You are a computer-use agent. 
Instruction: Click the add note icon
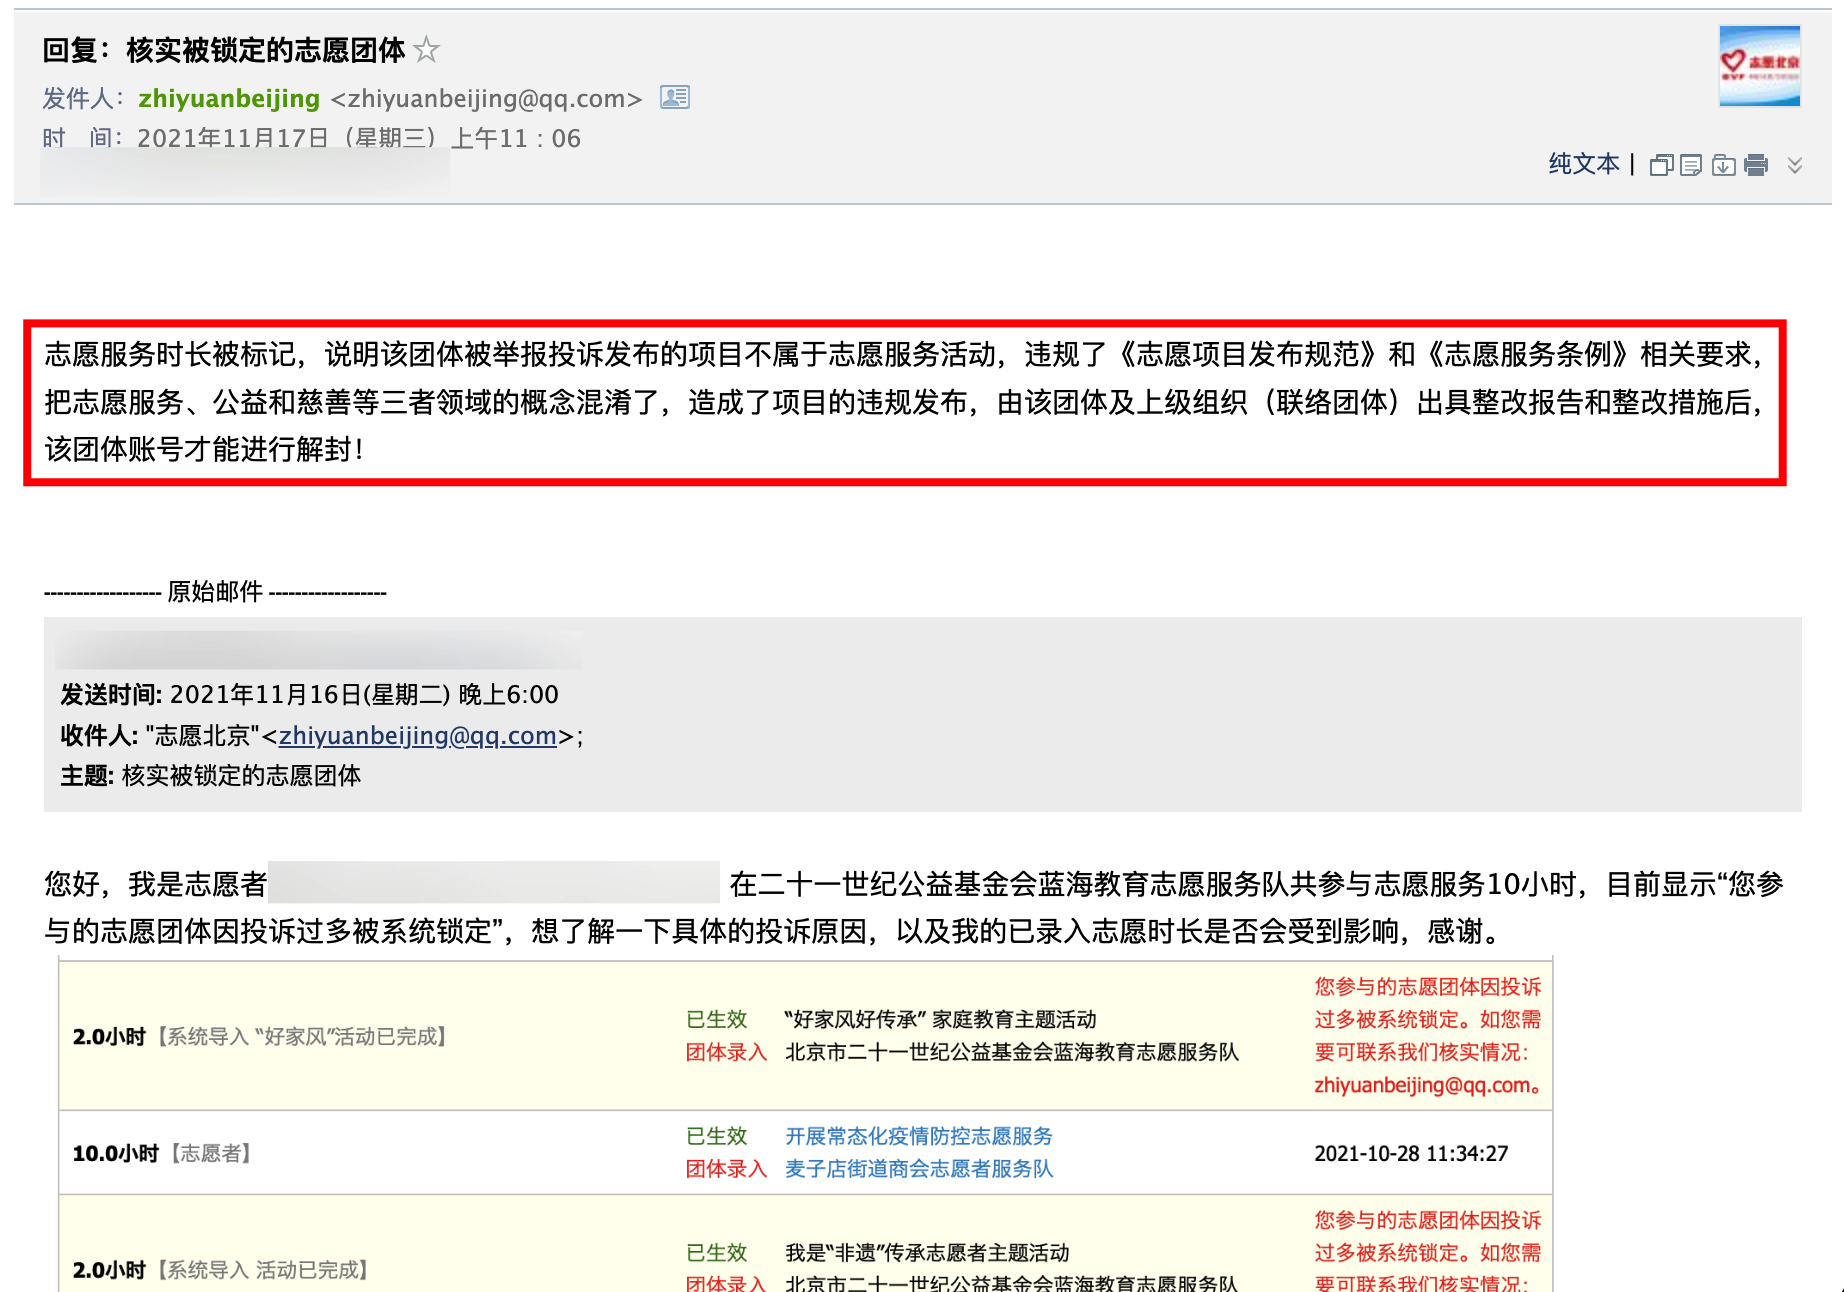[1691, 165]
